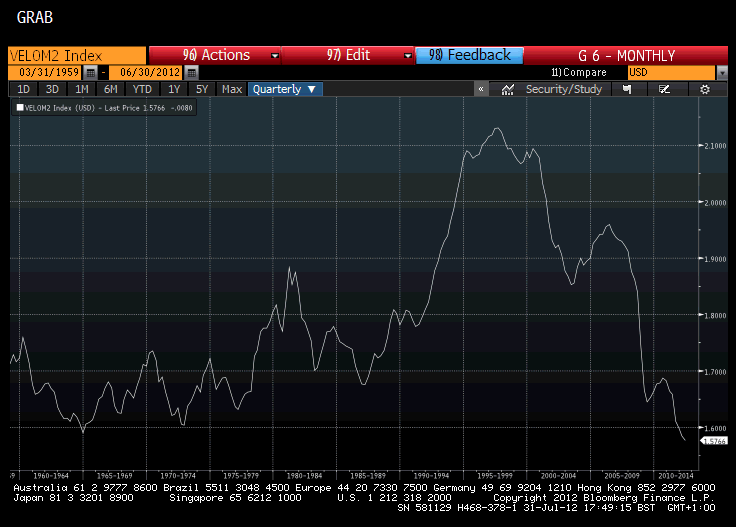
Task: Click the last price marker 1.5766
Action: point(714,441)
